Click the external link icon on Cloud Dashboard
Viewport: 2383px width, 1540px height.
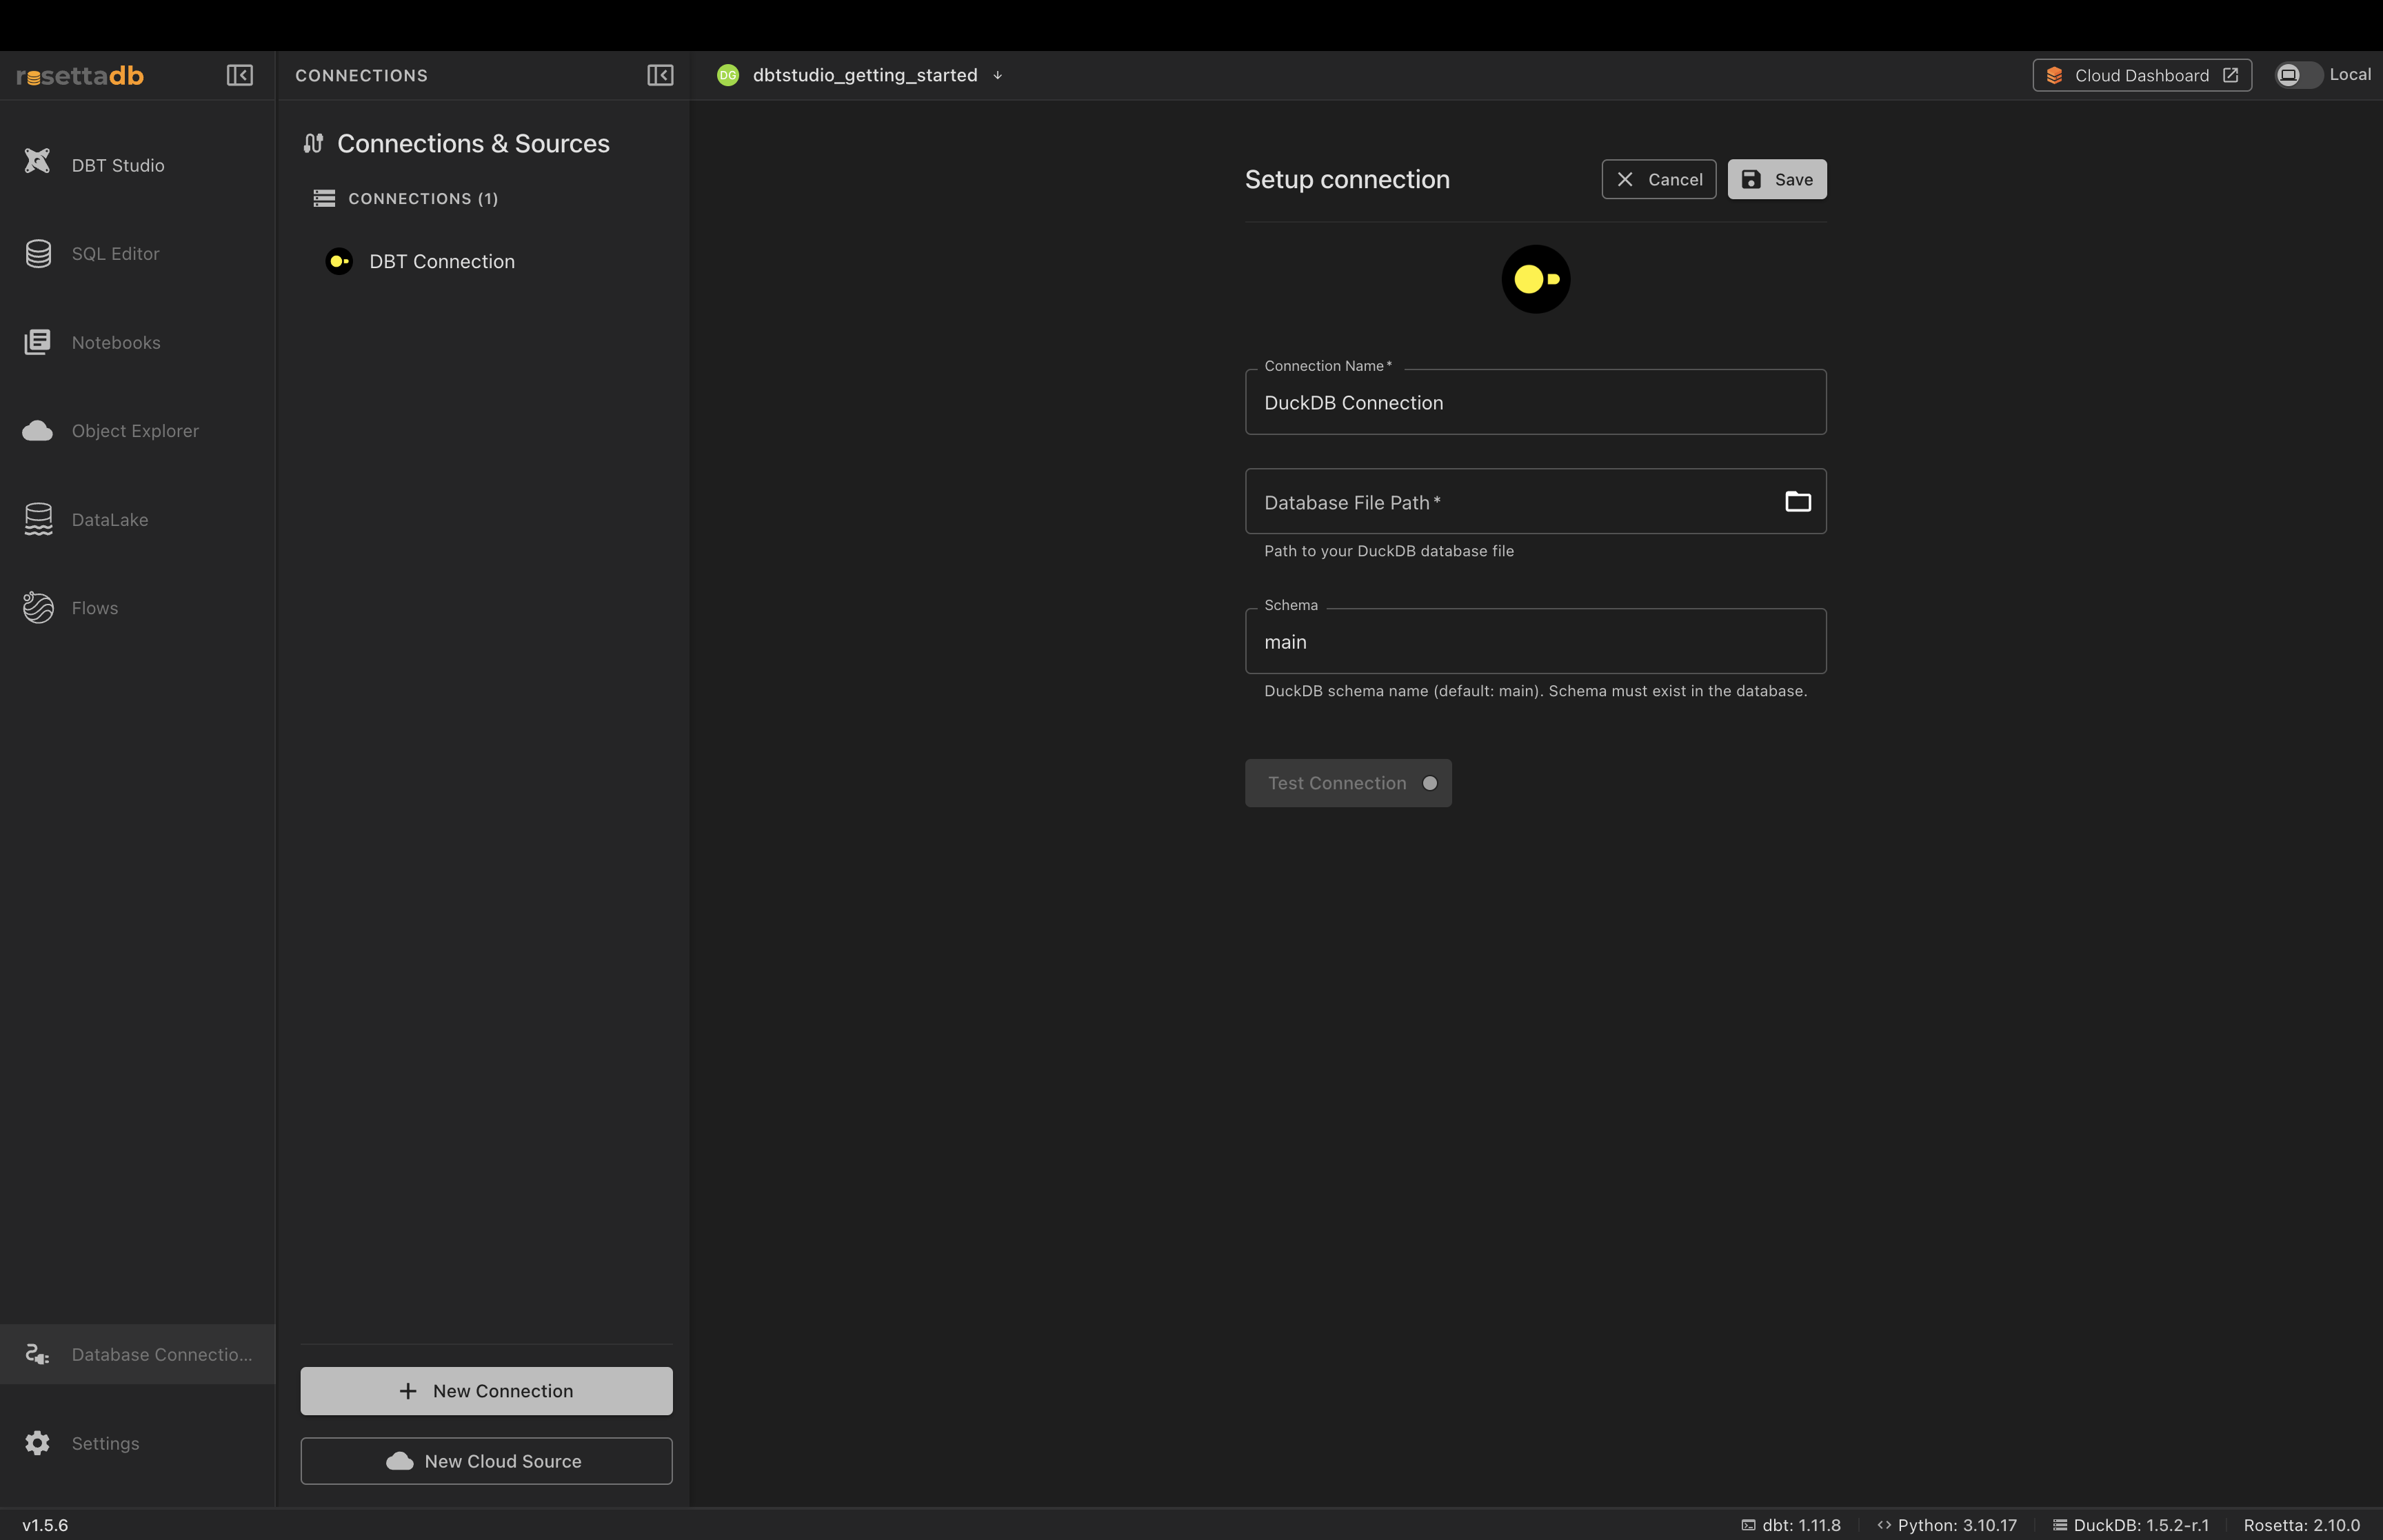pyautogui.click(x=2230, y=75)
